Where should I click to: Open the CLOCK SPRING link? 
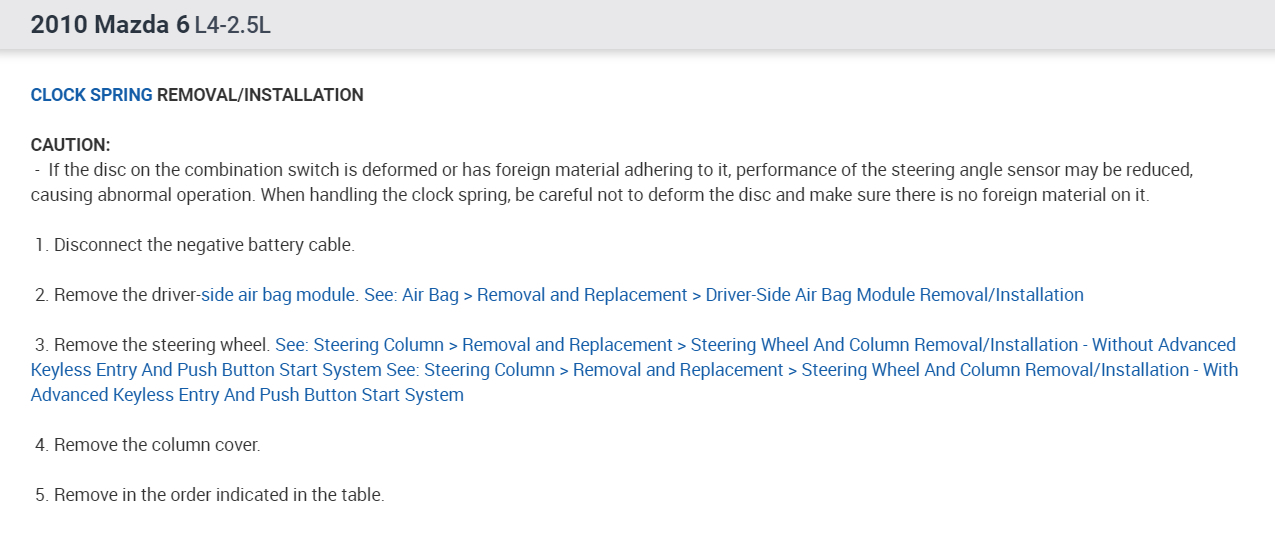(x=91, y=95)
